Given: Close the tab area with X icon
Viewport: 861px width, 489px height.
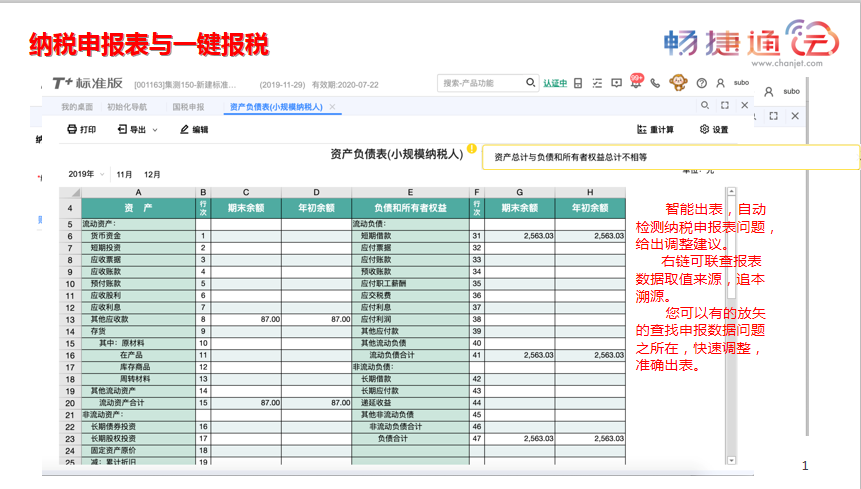Looking at the screenshot, I should (745, 105).
